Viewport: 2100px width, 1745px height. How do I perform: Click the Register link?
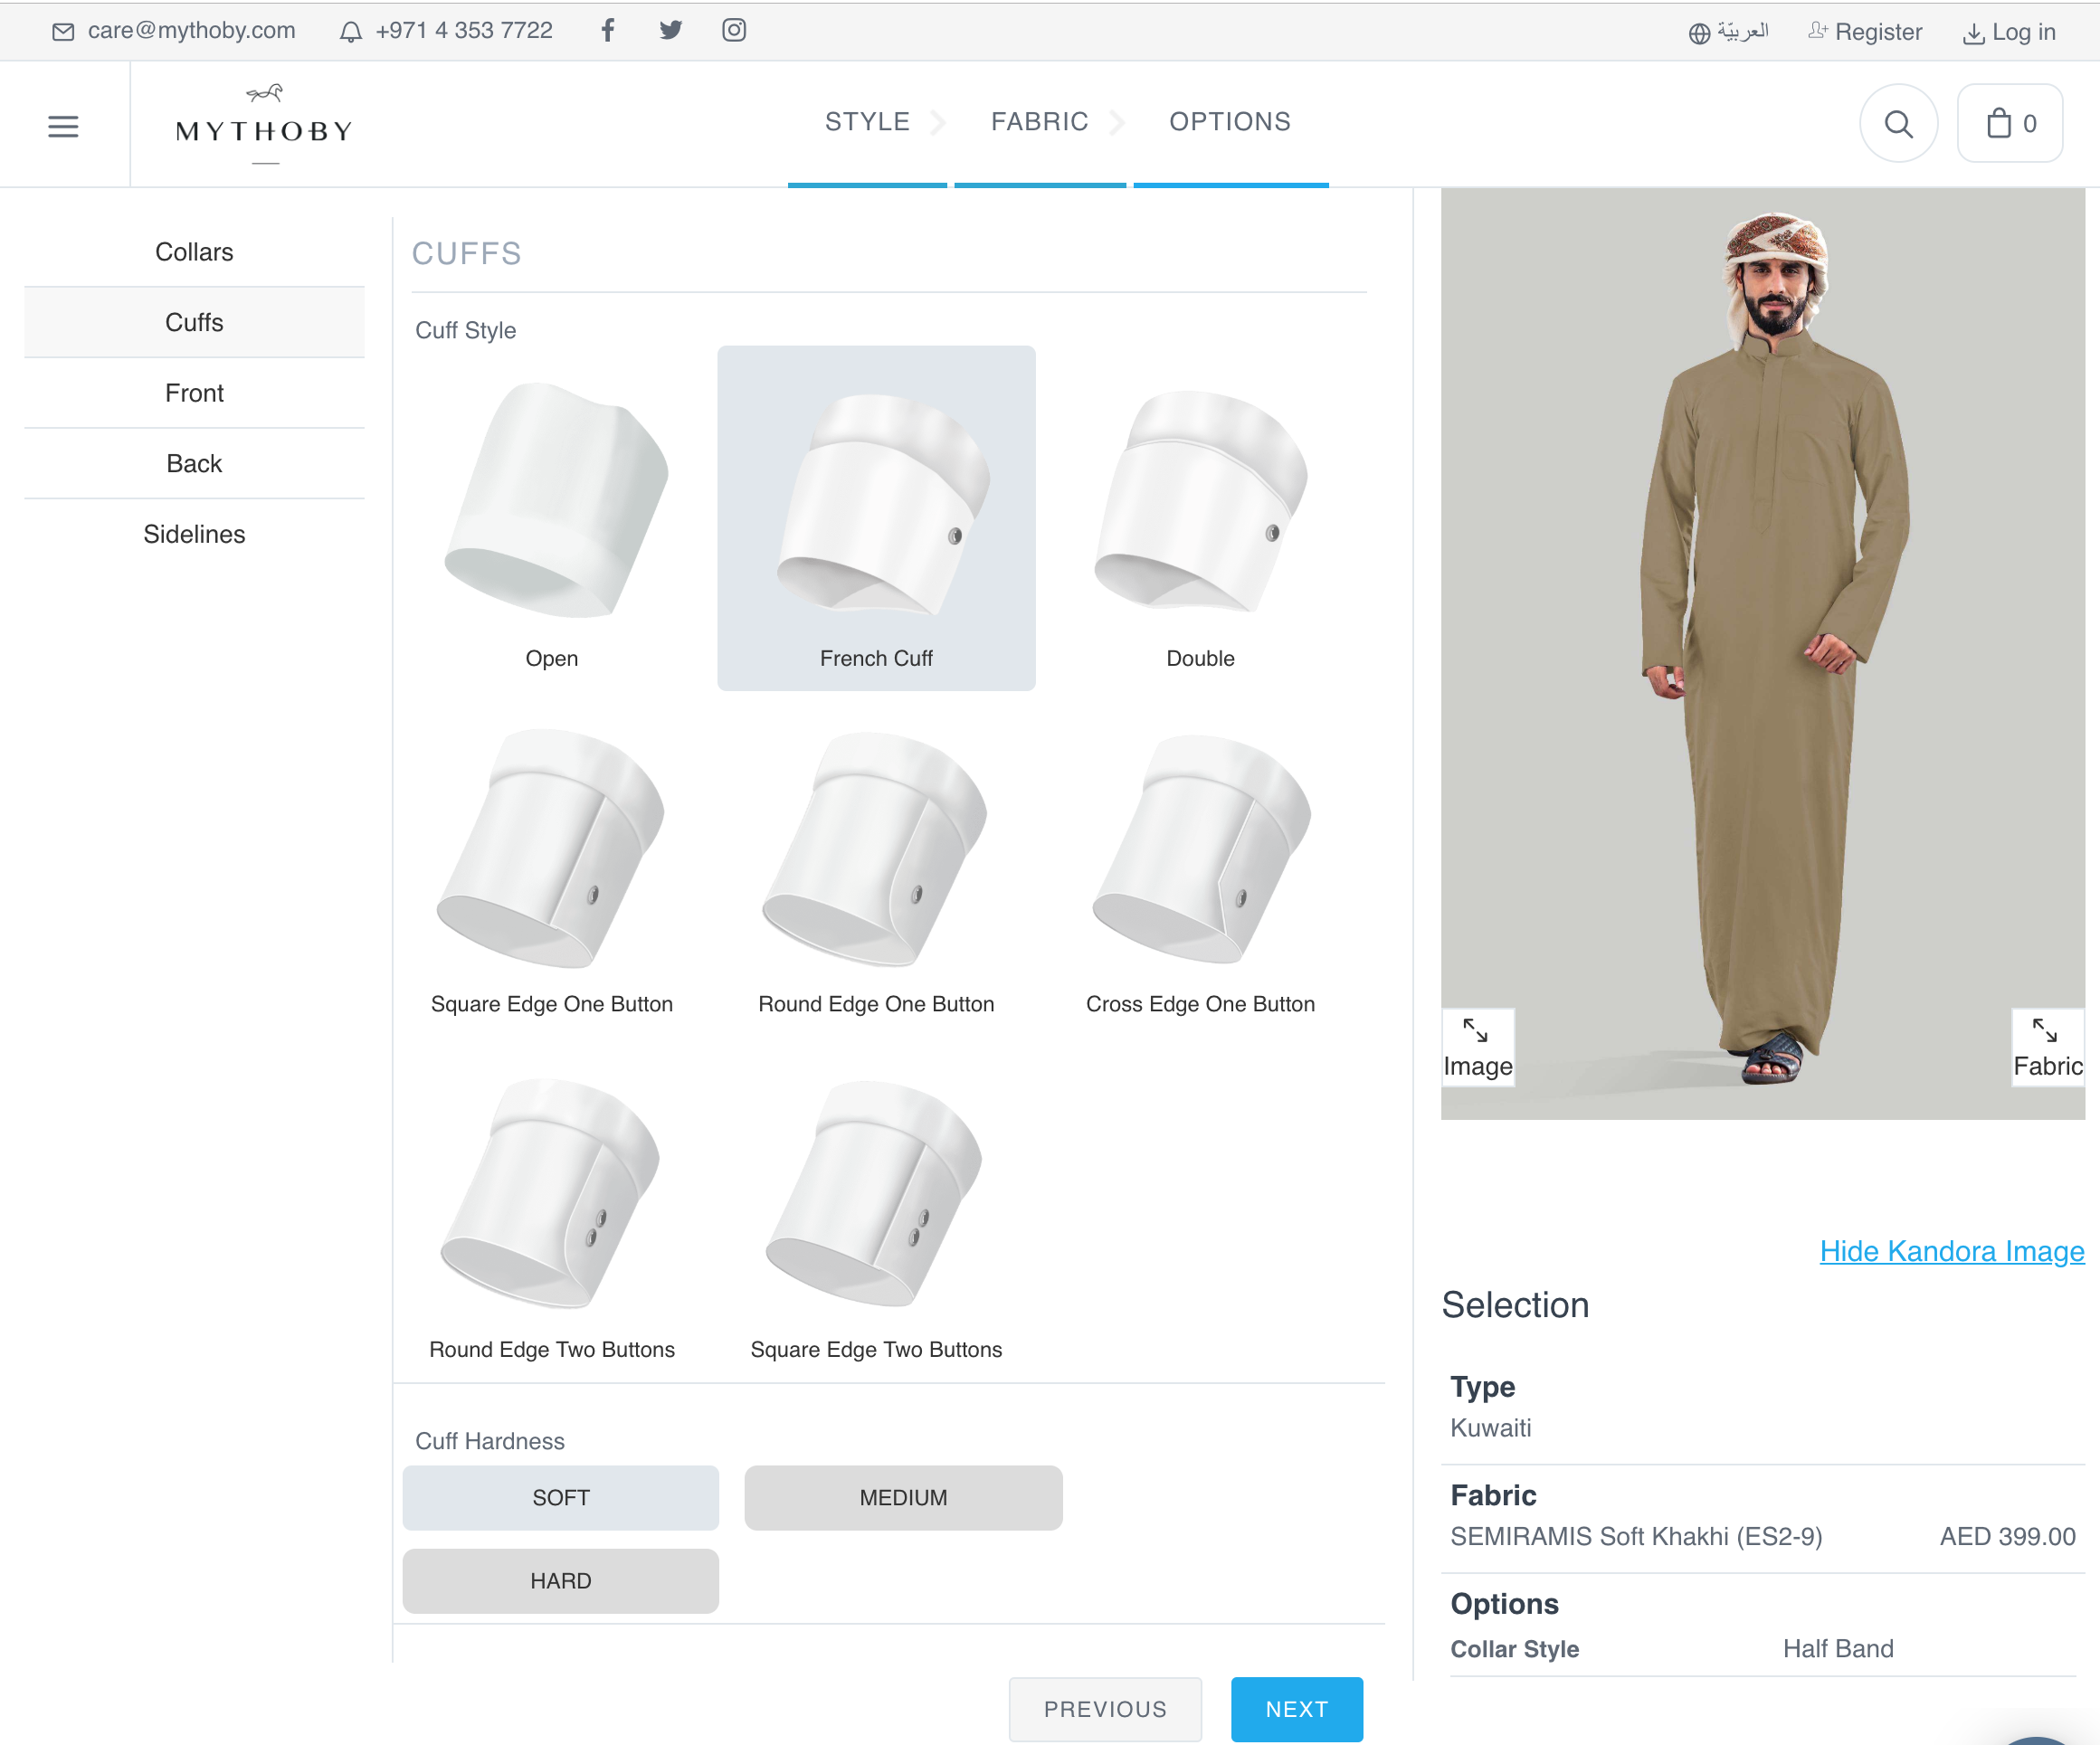(1865, 32)
